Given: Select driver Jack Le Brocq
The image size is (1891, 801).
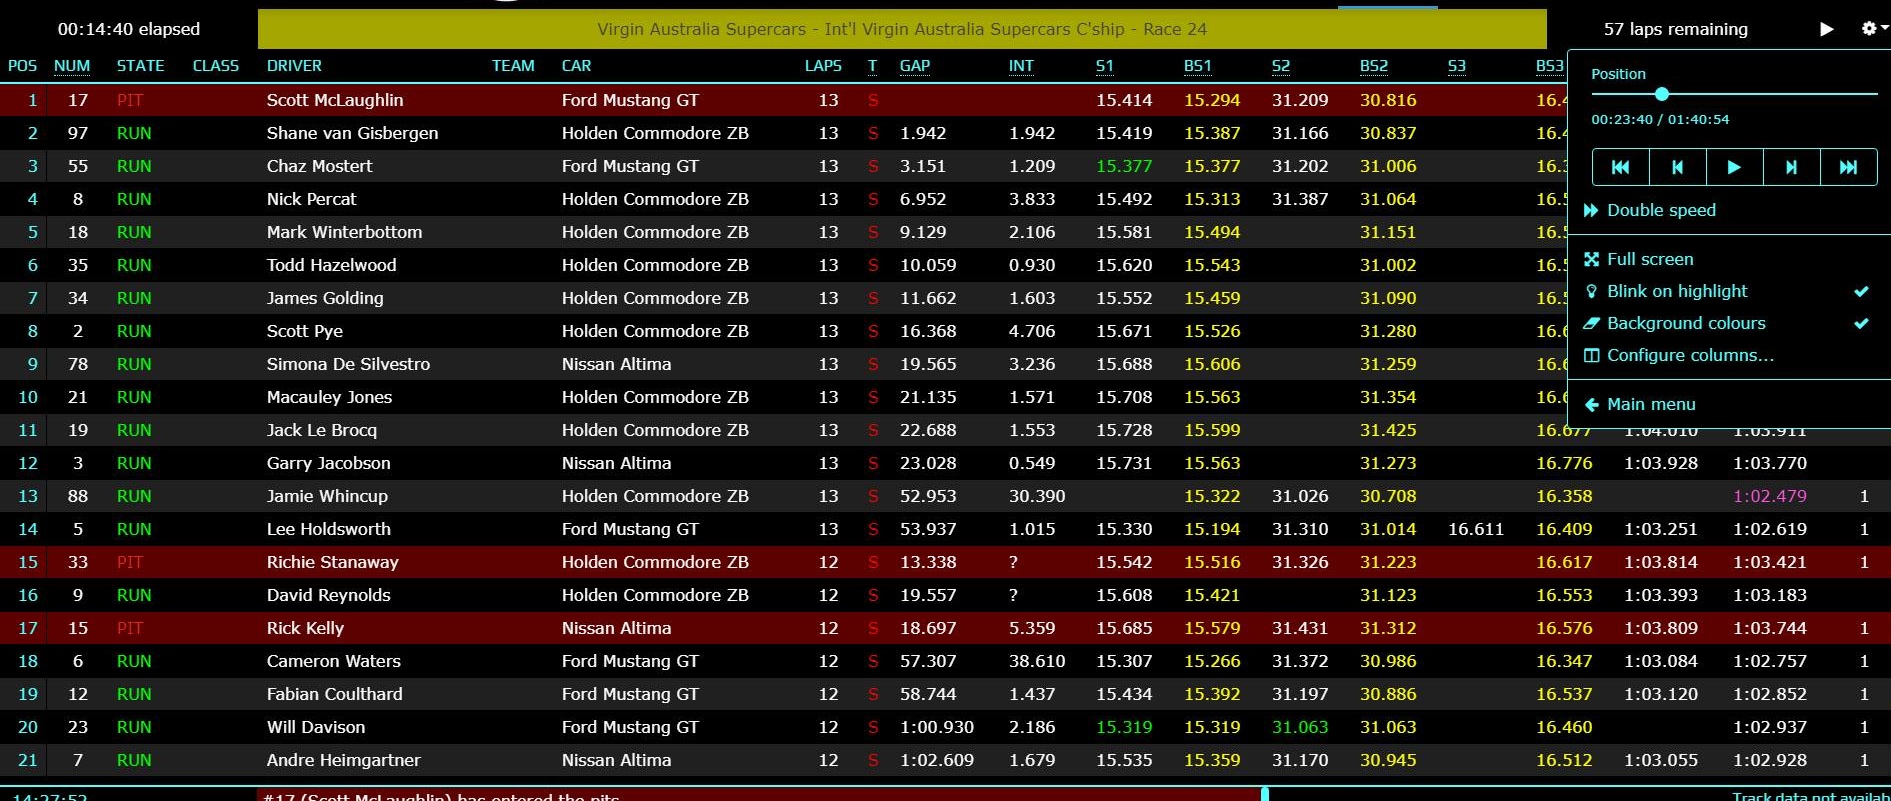Looking at the screenshot, I should (x=321, y=430).
